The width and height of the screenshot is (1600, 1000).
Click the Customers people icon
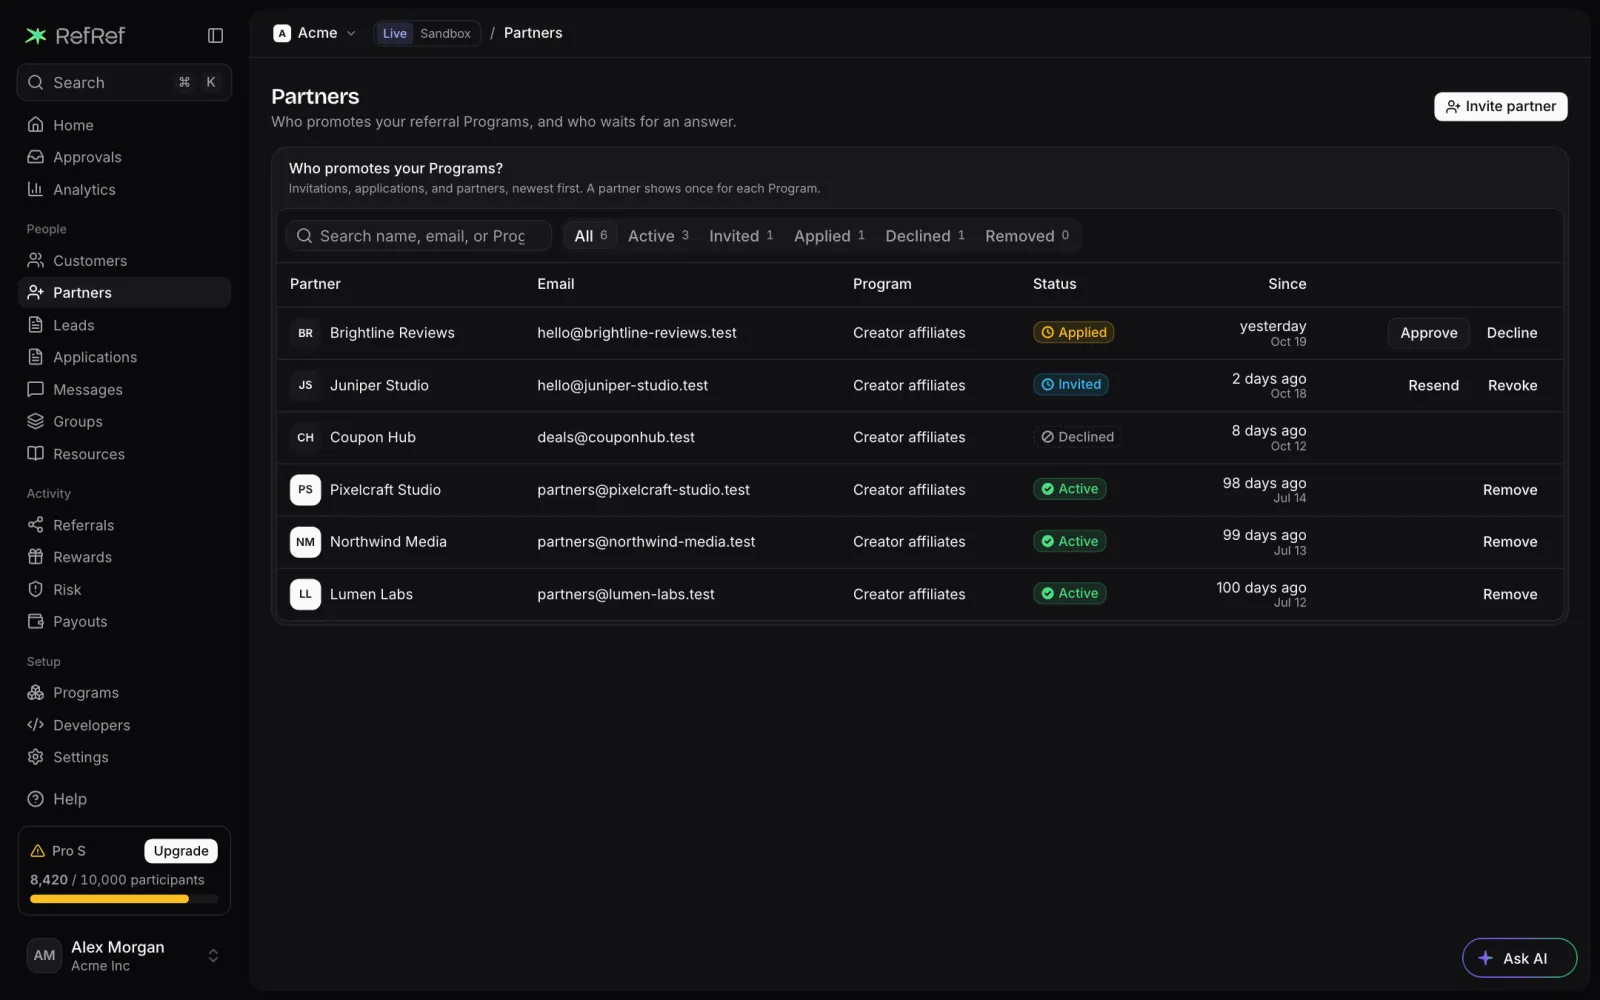coord(36,261)
